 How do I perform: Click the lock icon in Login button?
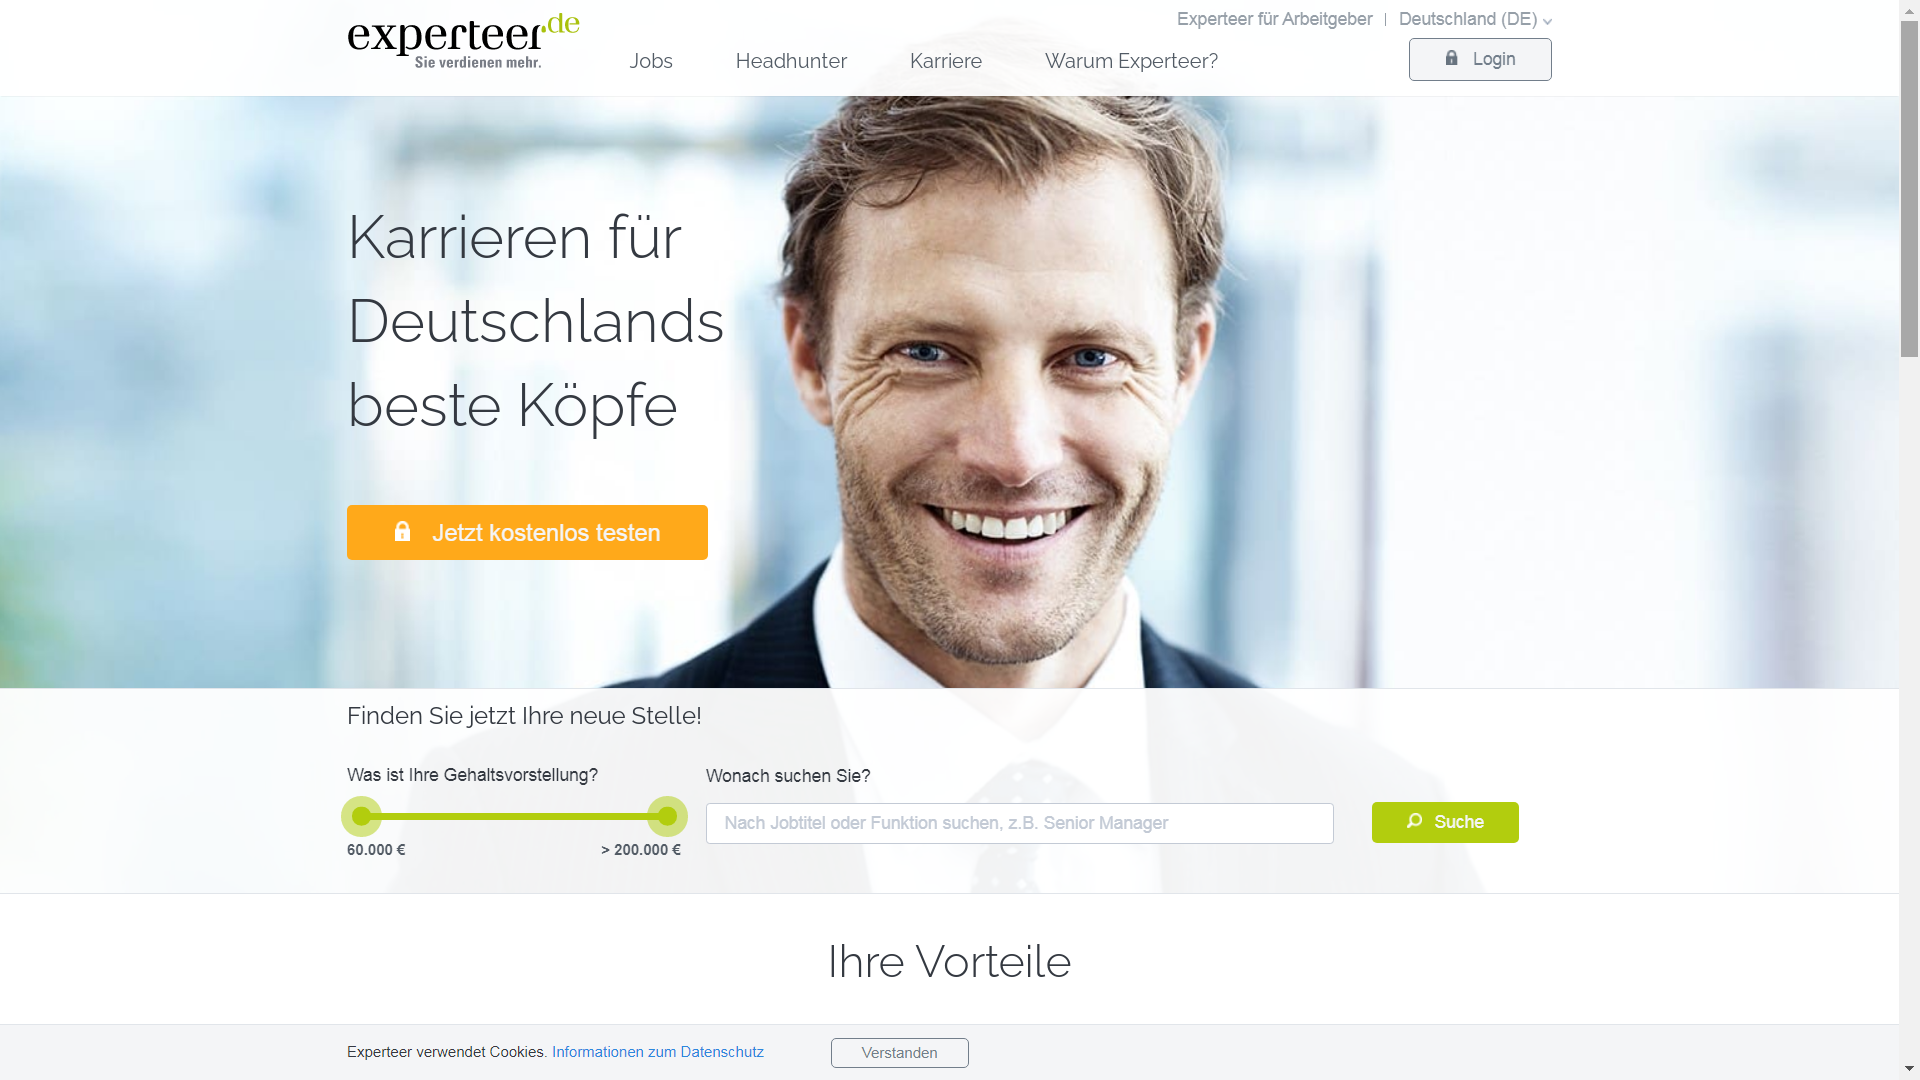point(1452,59)
